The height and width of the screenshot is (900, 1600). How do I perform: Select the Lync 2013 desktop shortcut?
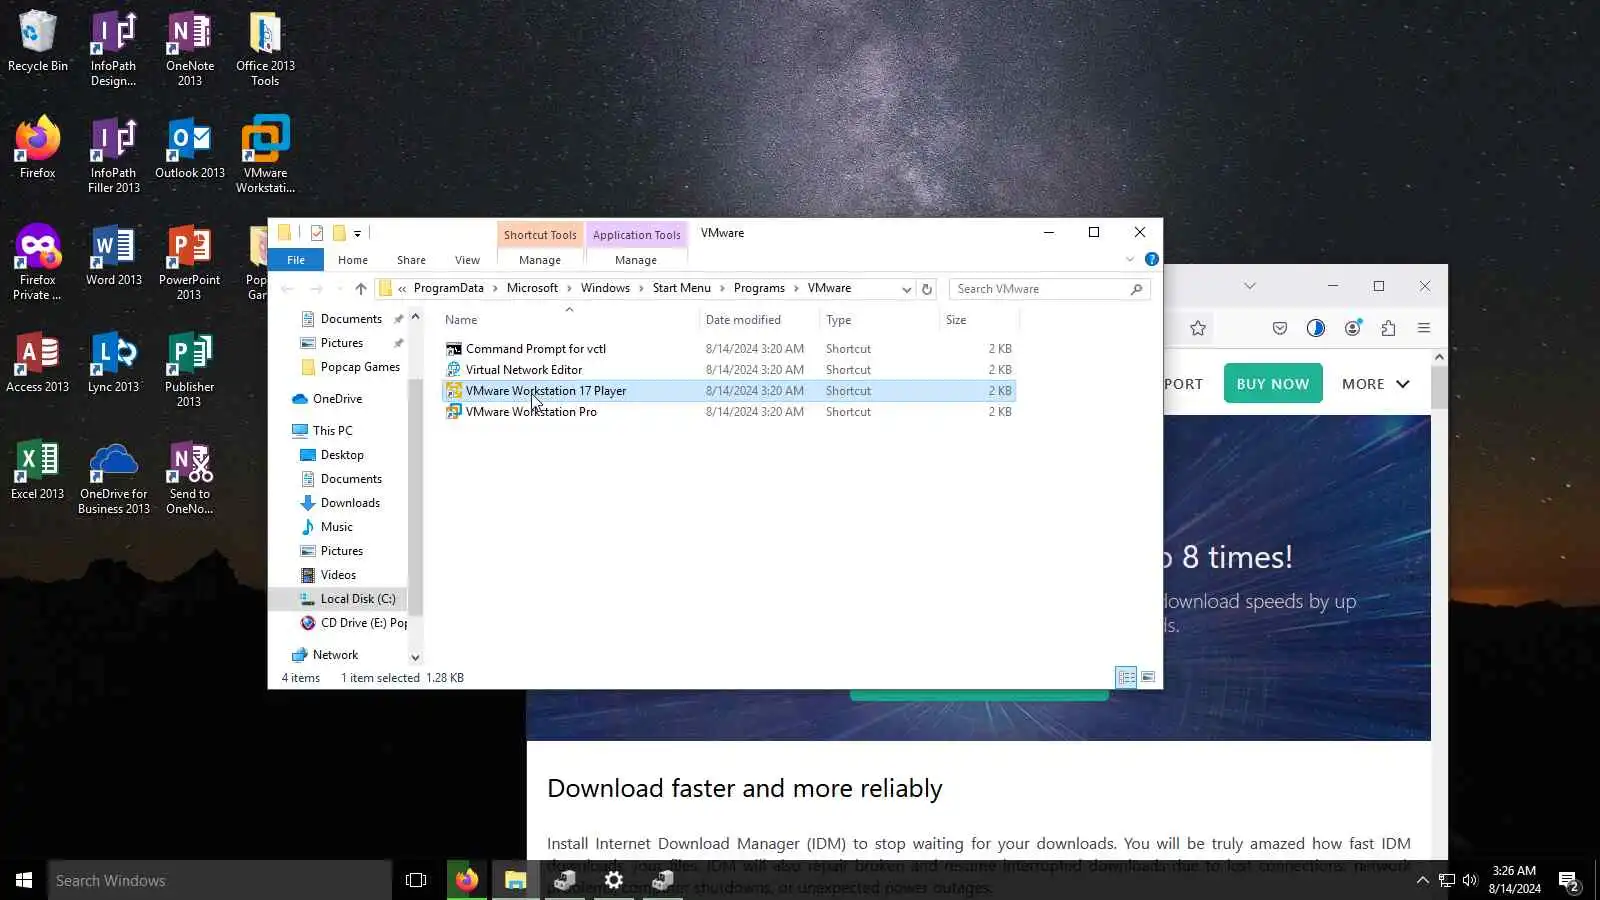[x=114, y=362]
